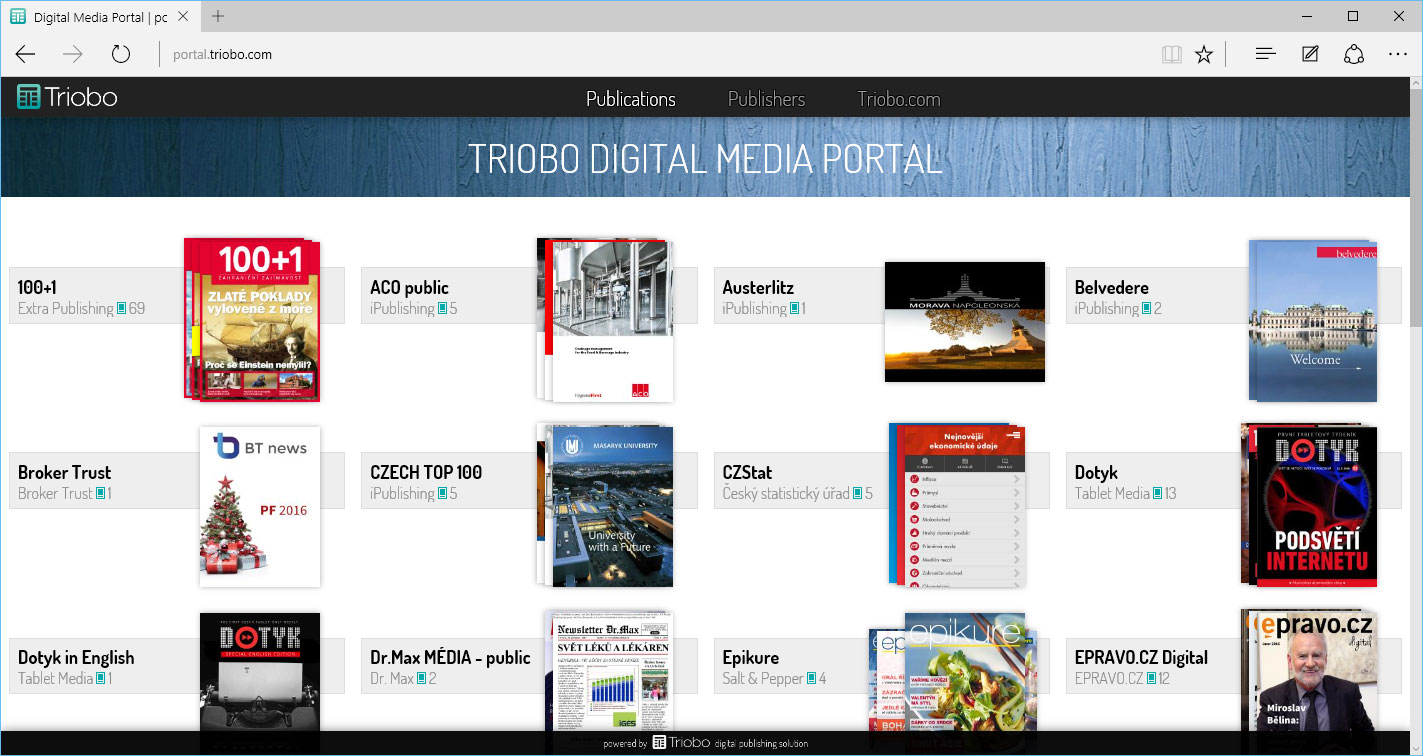Open a new tab with plus button
The height and width of the screenshot is (756, 1423).
pos(218,16)
